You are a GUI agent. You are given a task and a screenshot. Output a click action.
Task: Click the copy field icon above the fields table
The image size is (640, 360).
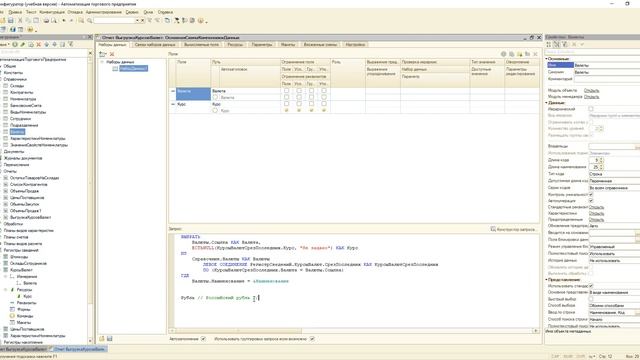(511, 54)
